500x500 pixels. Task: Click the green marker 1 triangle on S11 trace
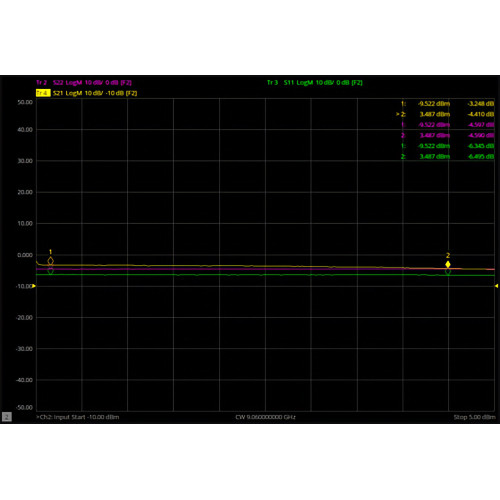click(50, 271)
